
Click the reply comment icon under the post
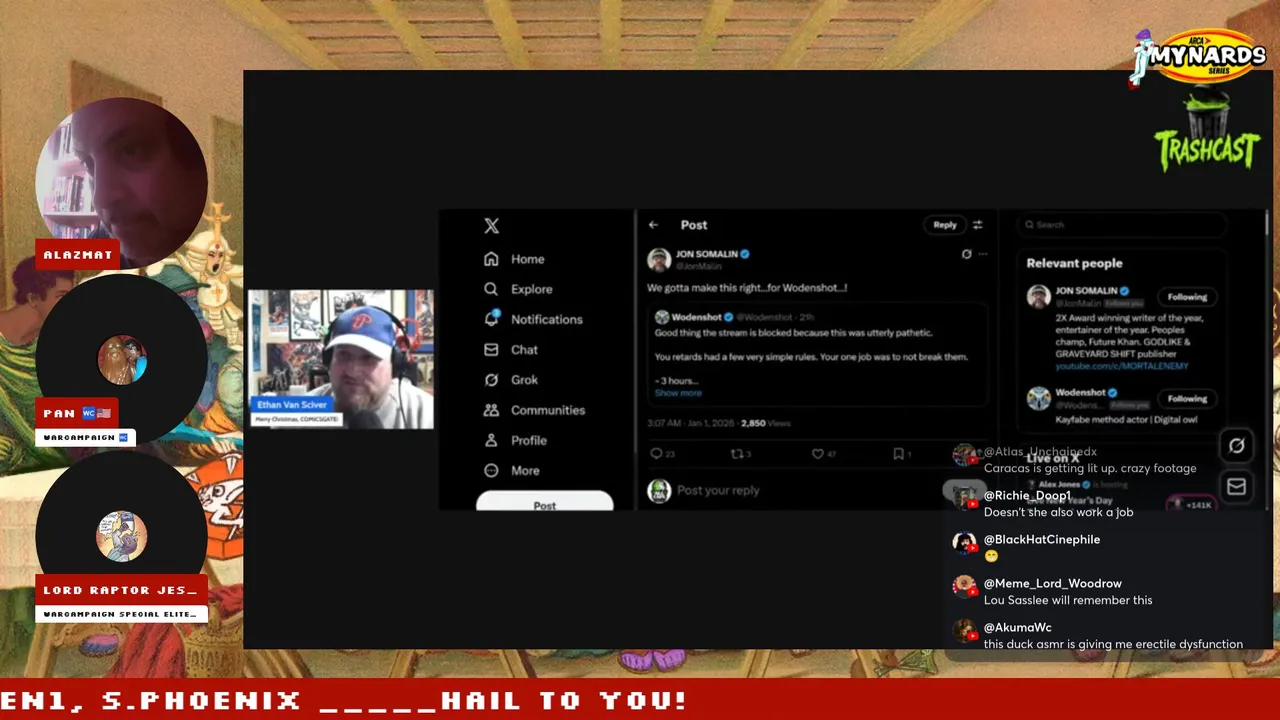[657, 454]
